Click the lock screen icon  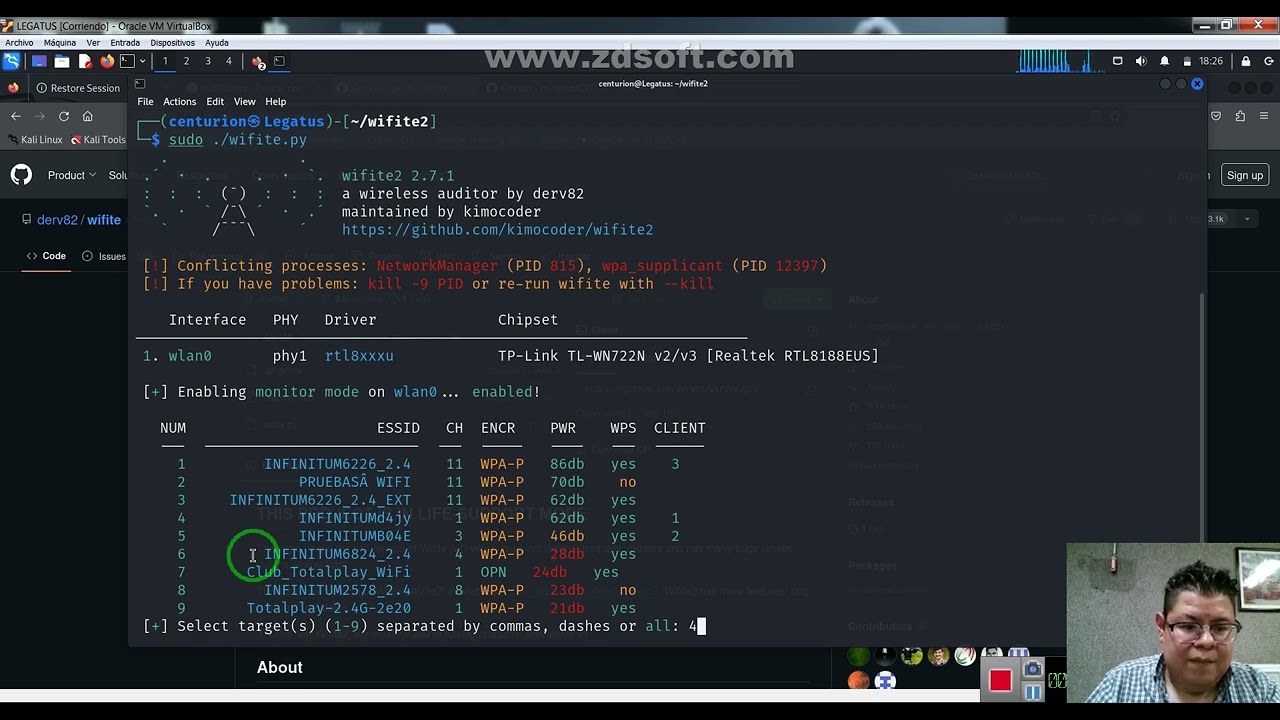[1245, 61]
